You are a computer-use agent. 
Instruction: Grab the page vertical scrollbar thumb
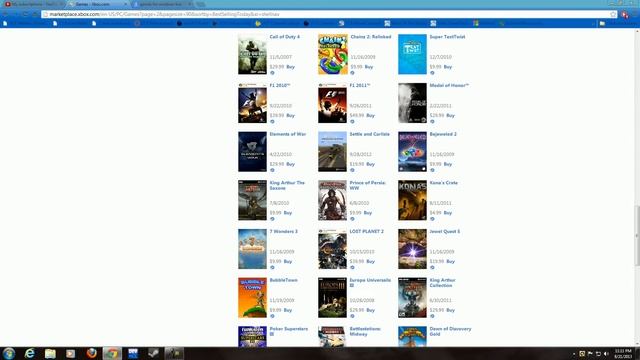coord(637,236)
